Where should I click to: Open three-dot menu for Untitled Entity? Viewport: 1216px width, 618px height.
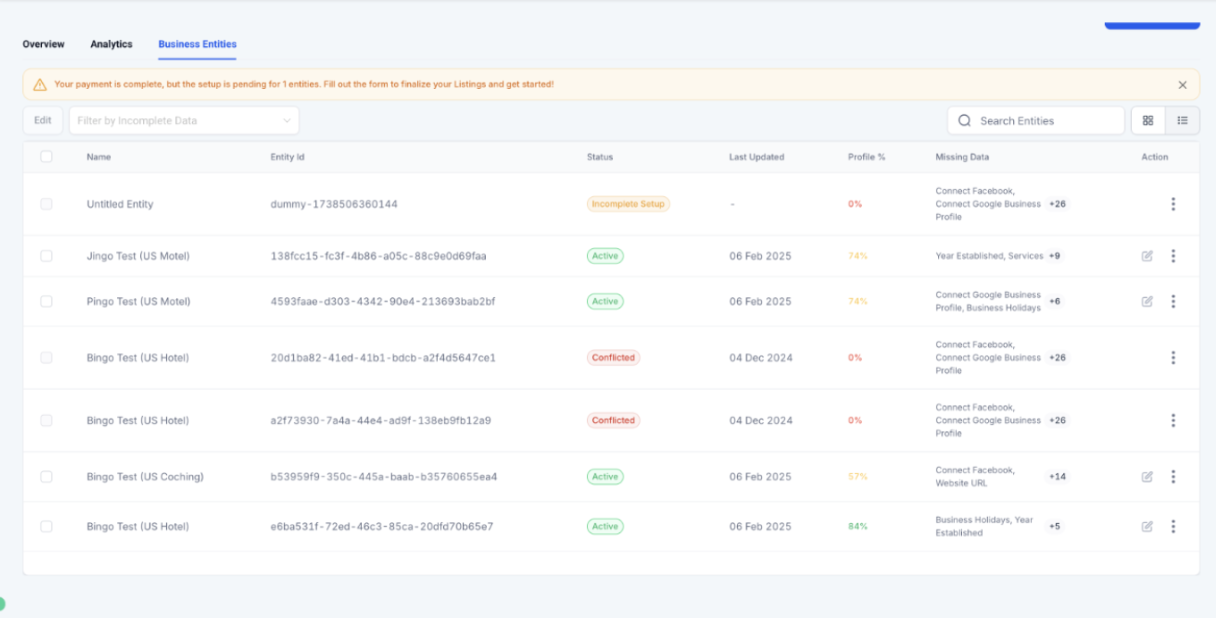pos(1172,204)
